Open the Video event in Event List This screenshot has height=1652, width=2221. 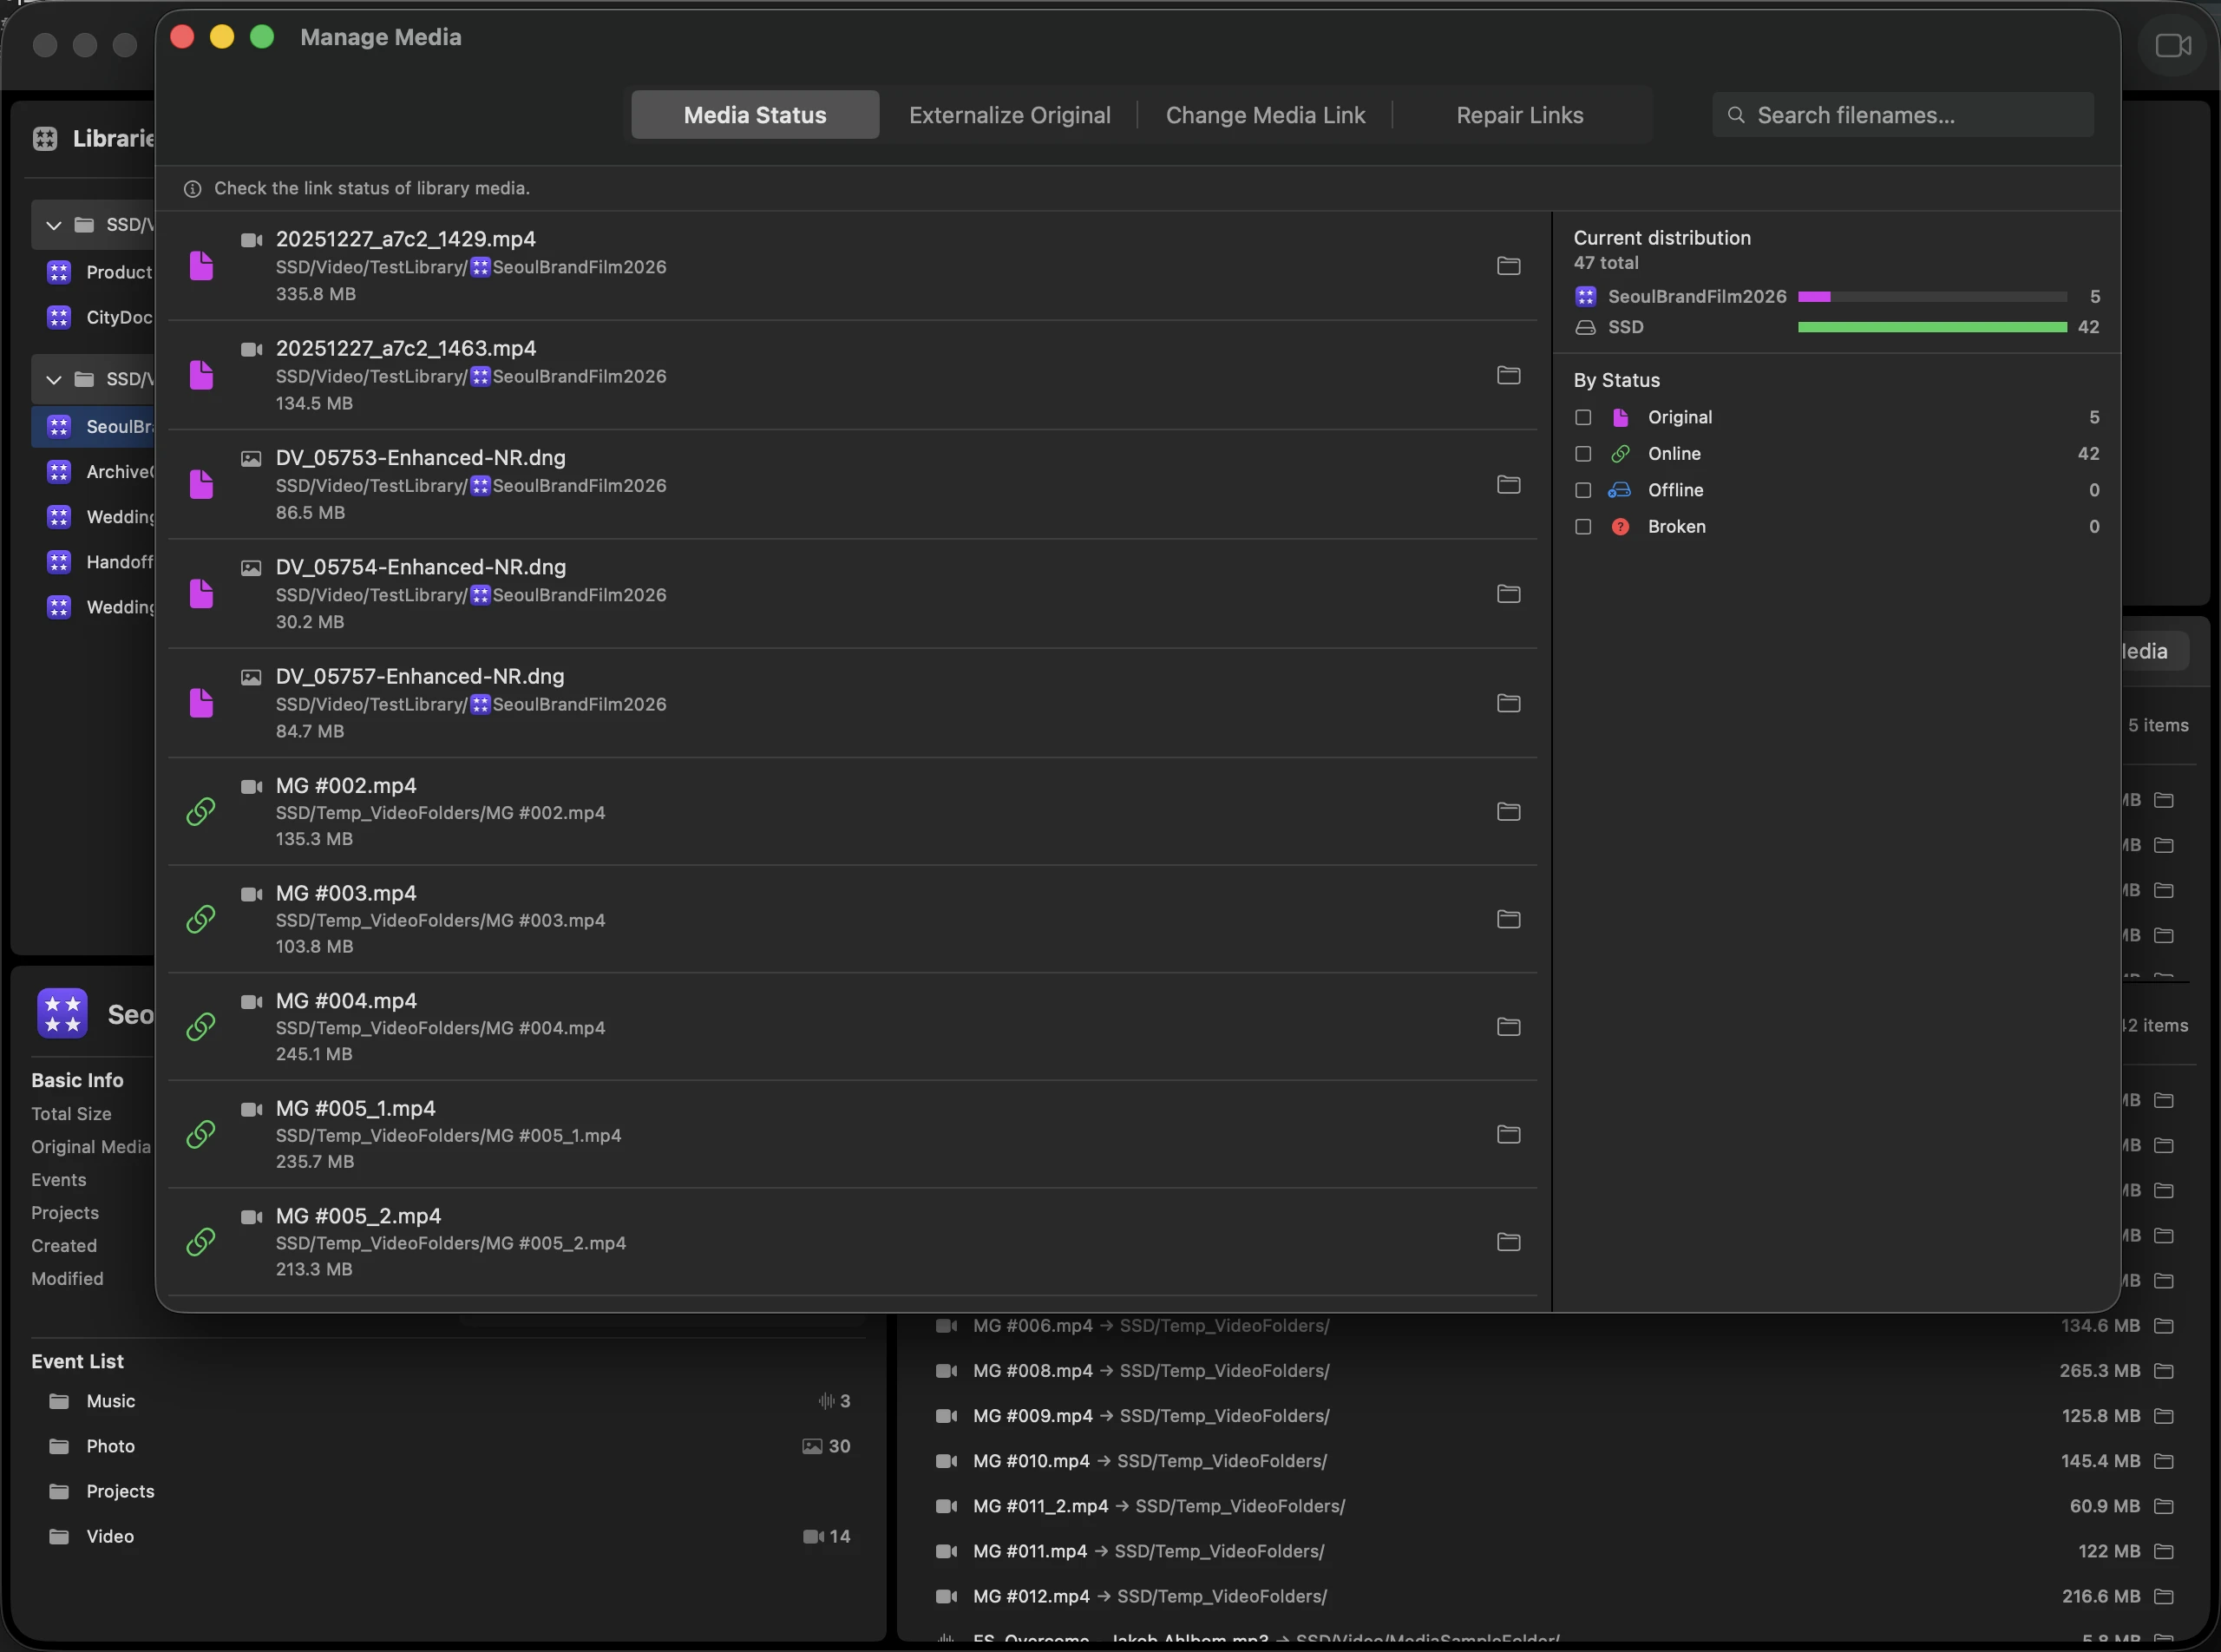coord(449,1537)
